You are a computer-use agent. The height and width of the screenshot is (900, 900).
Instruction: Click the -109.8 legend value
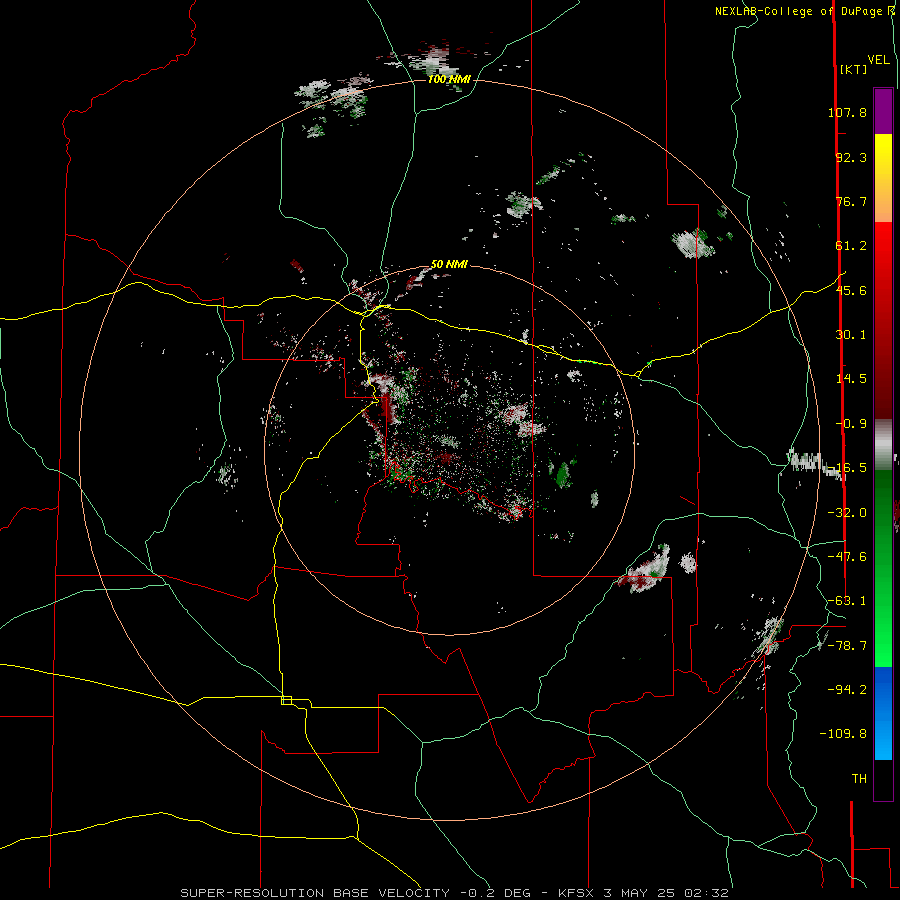[843, 734]
